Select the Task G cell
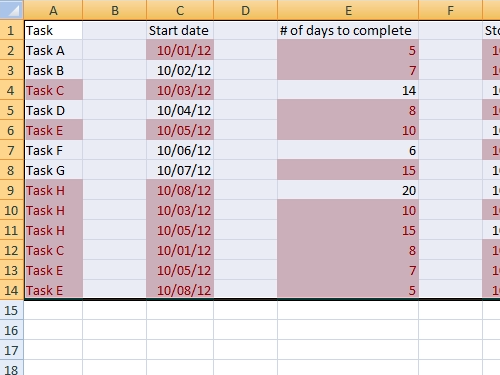Image resolution: width=500 pixels, height=375 pixels. 53,170
